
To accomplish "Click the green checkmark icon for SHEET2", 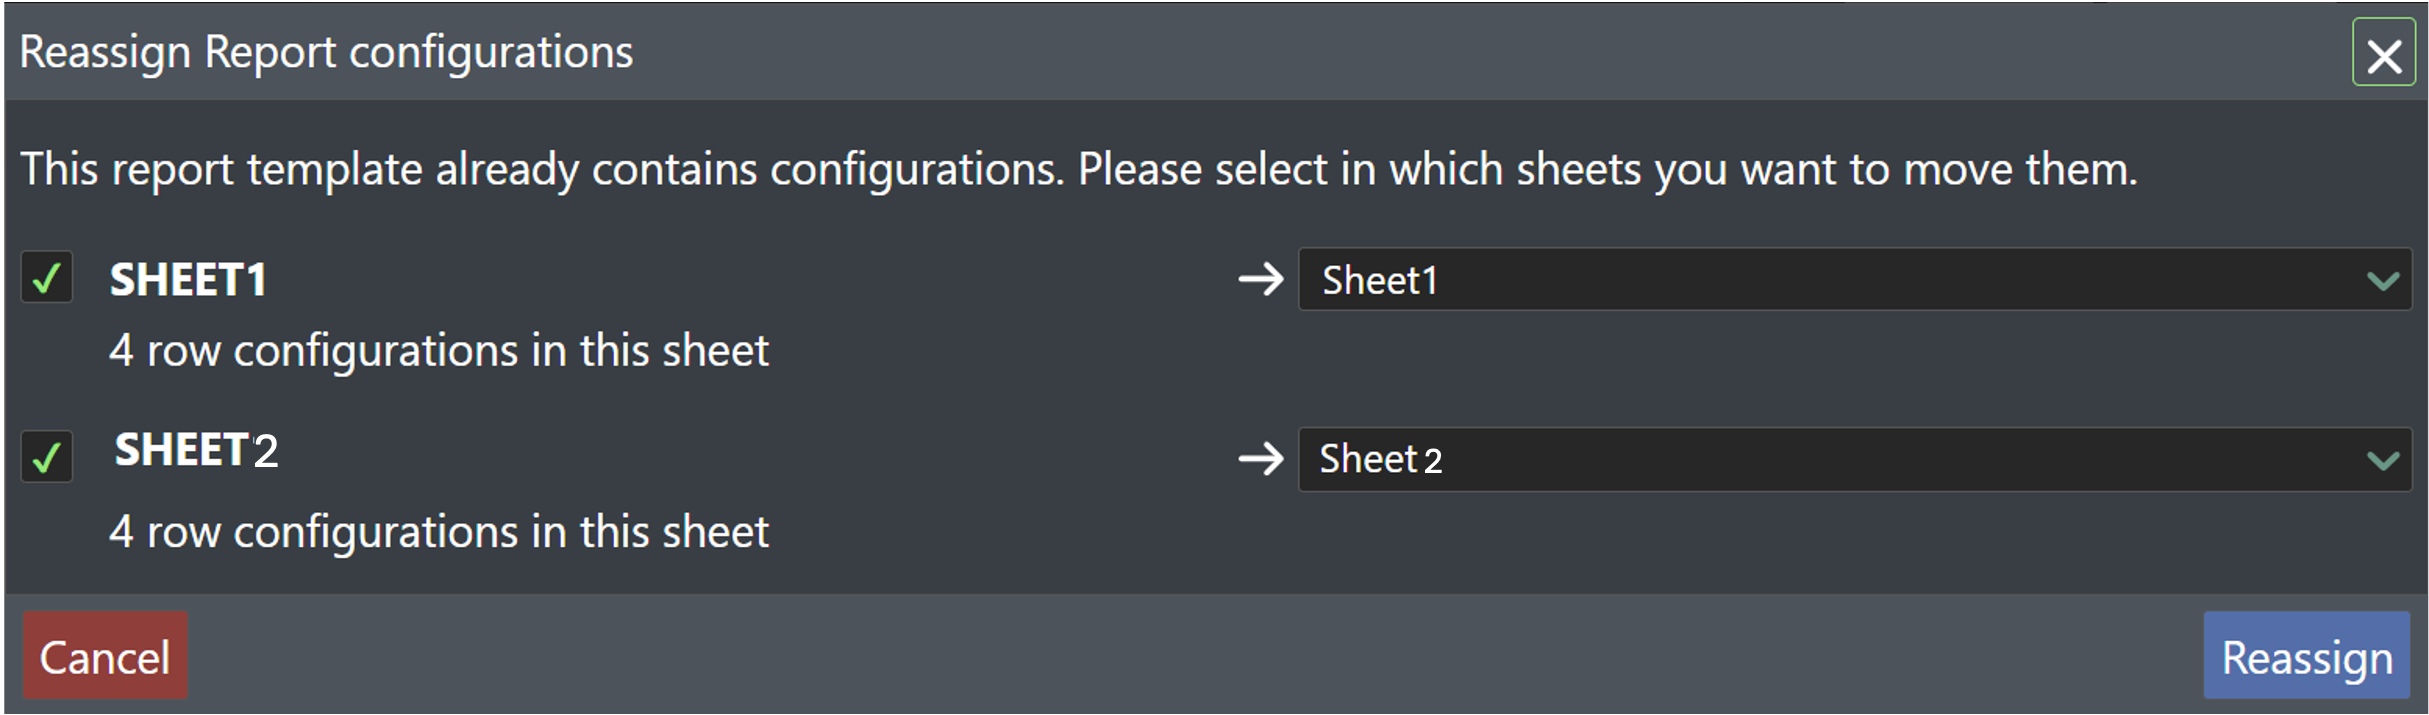I will (x=47, y=458).
